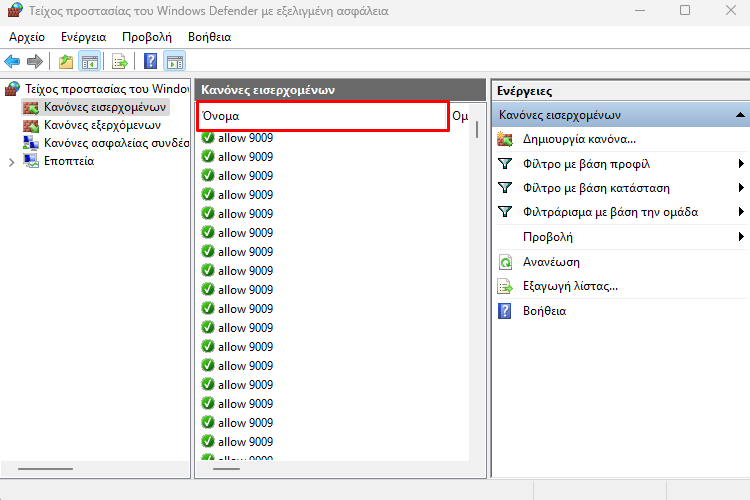Image resolution: width=750 pixels, height=500 pixels.
Task: Minimize the firewall window
Action: coord(640,11)
